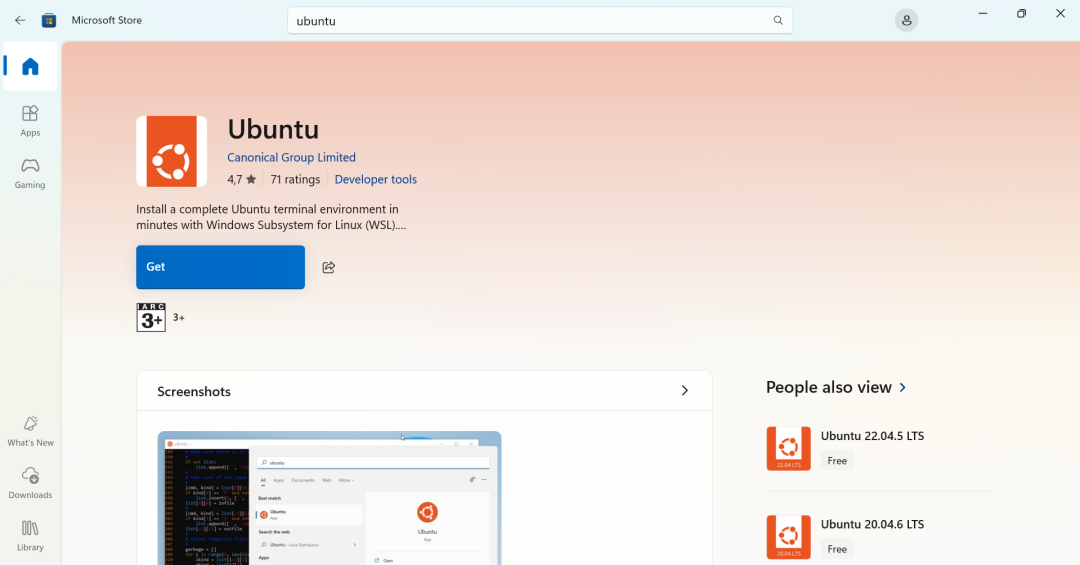Open Library in sidebar

coord(30,536)
